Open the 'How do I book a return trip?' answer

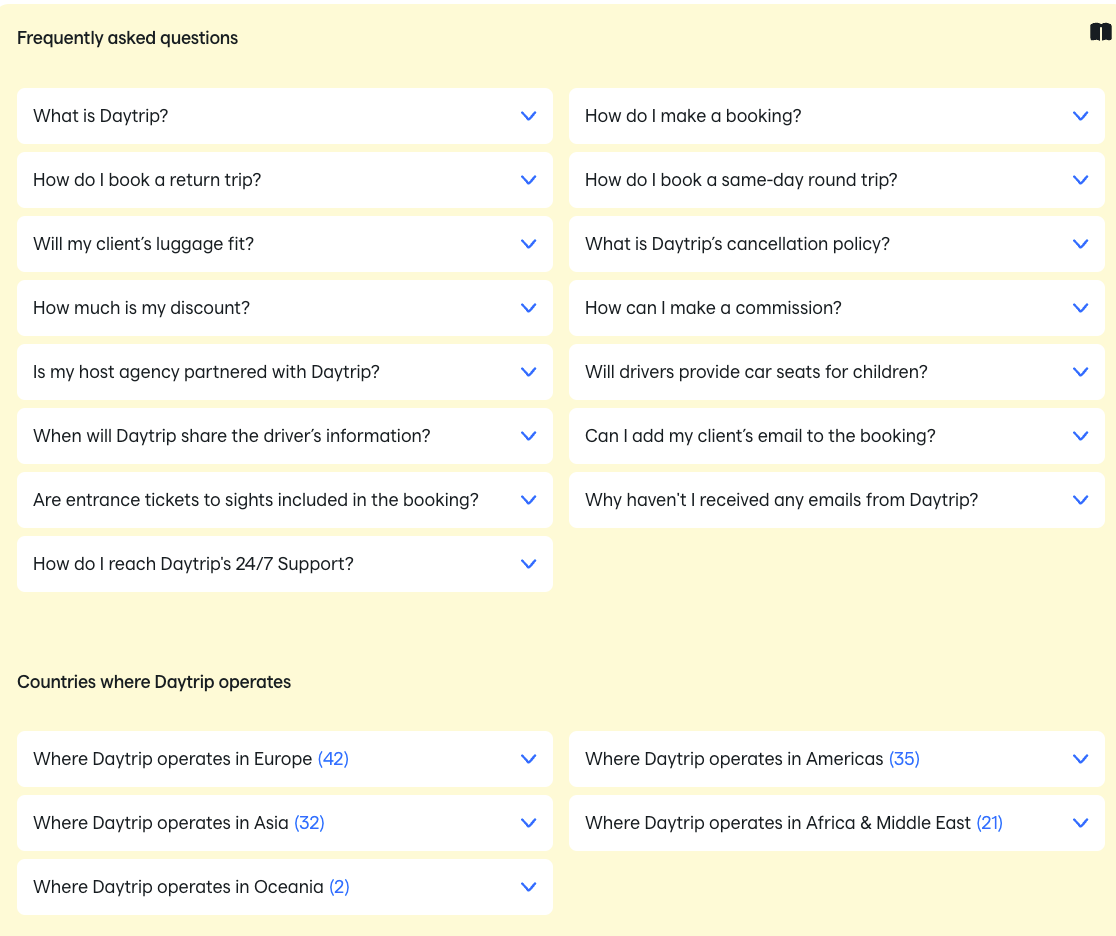285,180
